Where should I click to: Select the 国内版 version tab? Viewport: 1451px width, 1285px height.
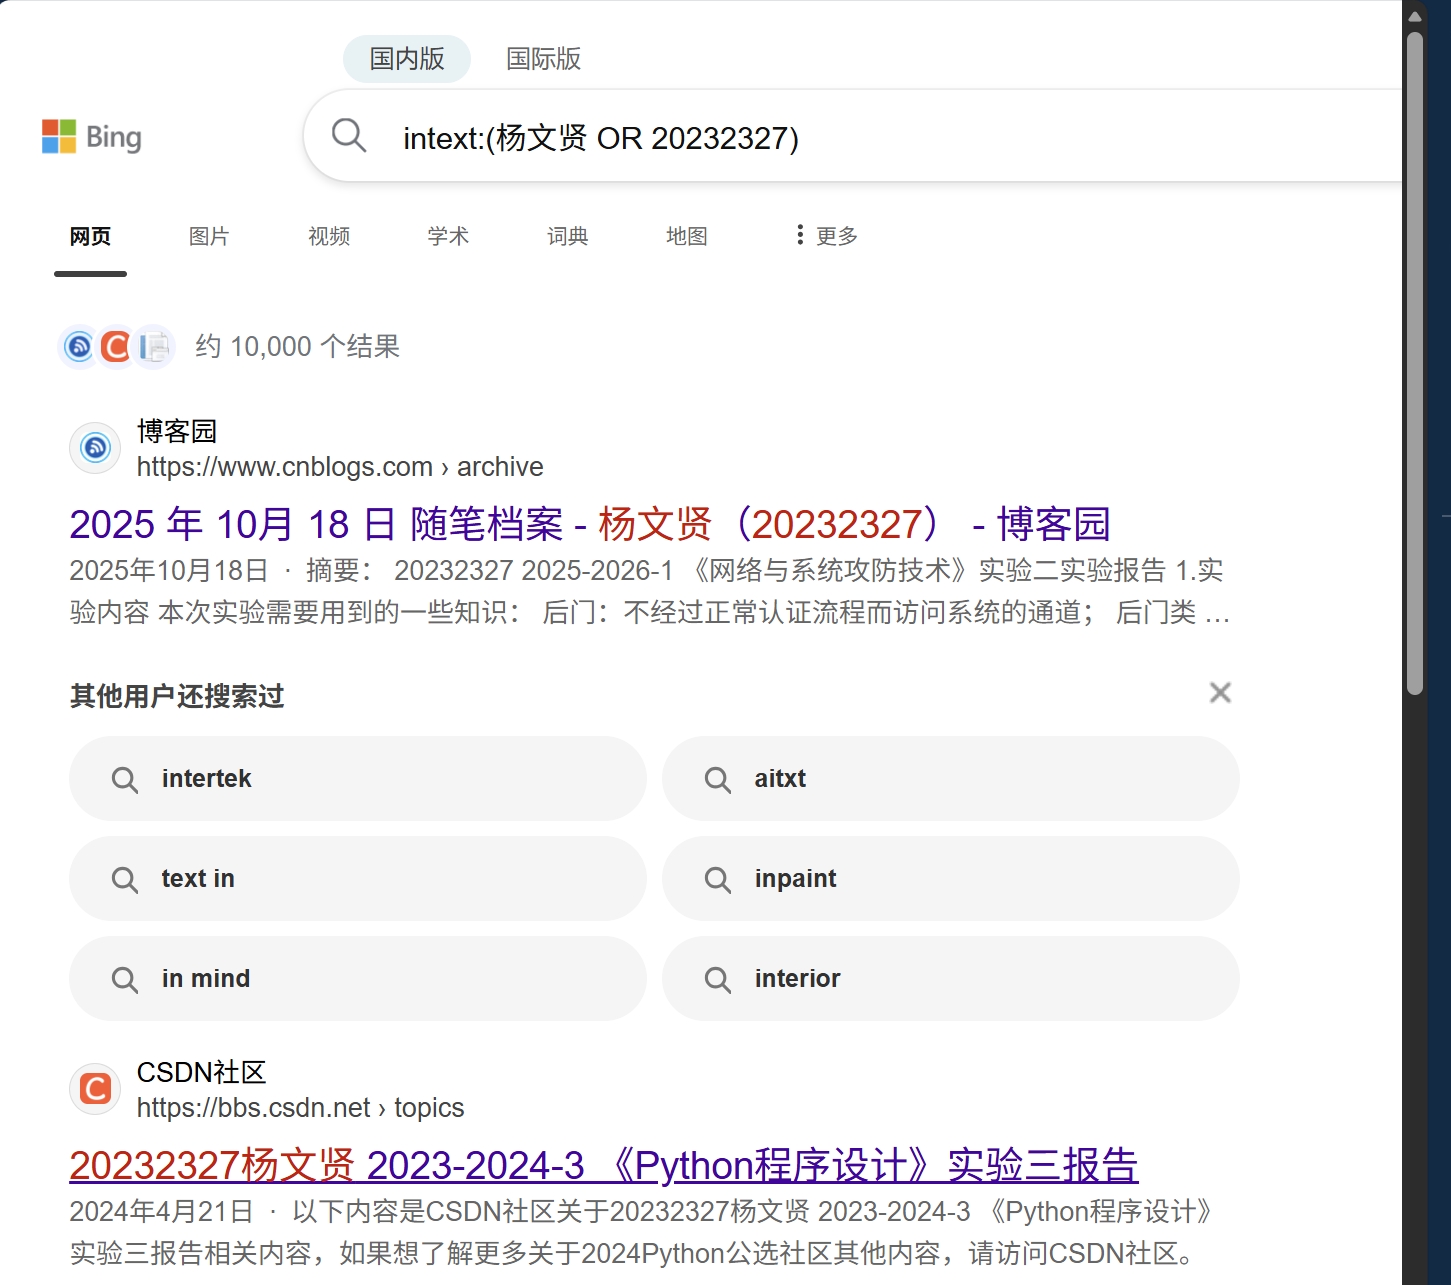pyautogui.click(x=406, y=59)
